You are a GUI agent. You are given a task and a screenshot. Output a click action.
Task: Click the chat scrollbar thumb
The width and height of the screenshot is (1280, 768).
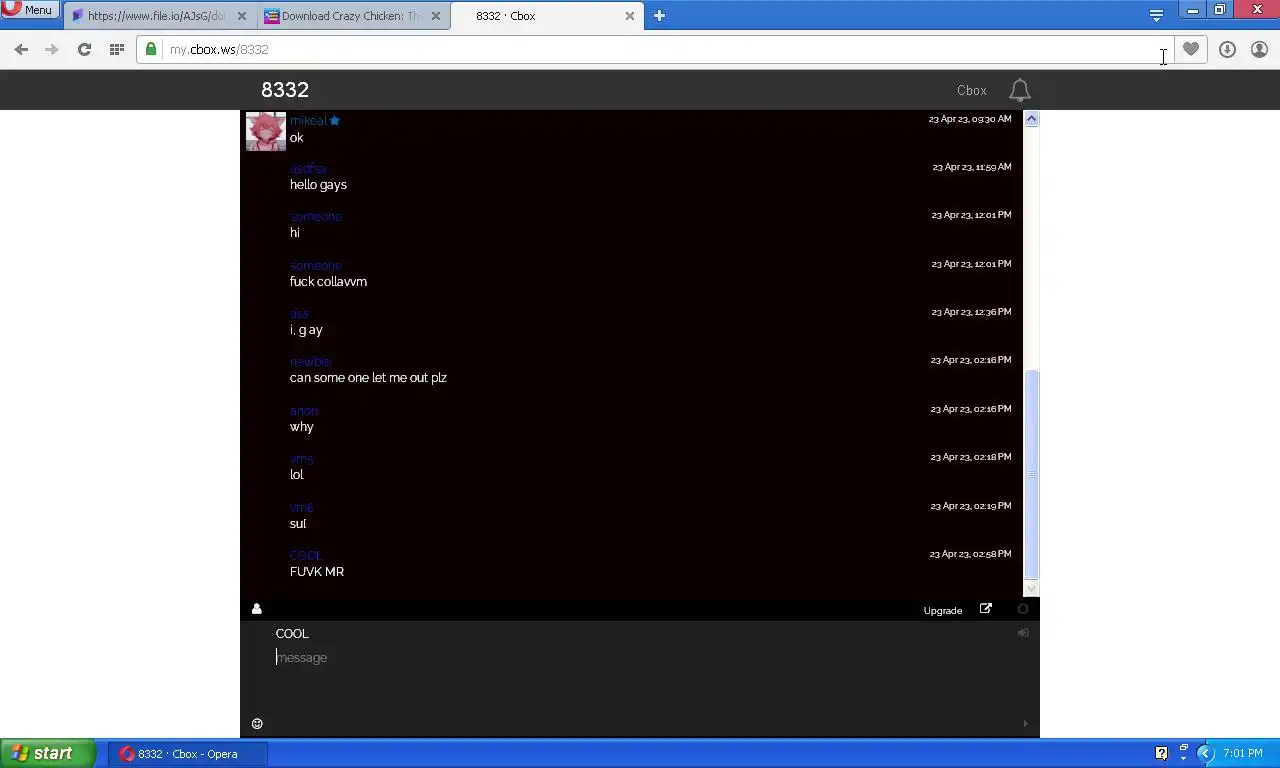1031,474
